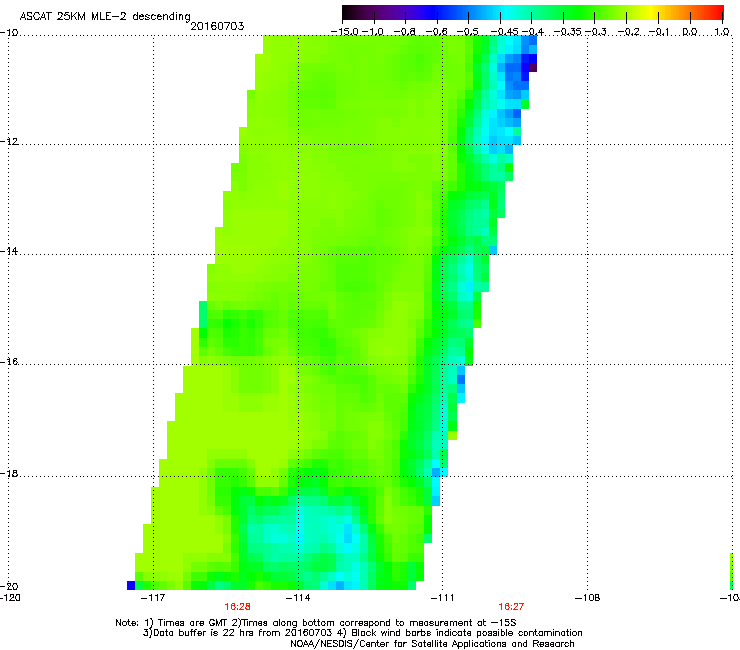This screenshot has height=650, width=740.
Task: Click the blue cell at the swath's bottom-left corner
Action: point(131,585)
